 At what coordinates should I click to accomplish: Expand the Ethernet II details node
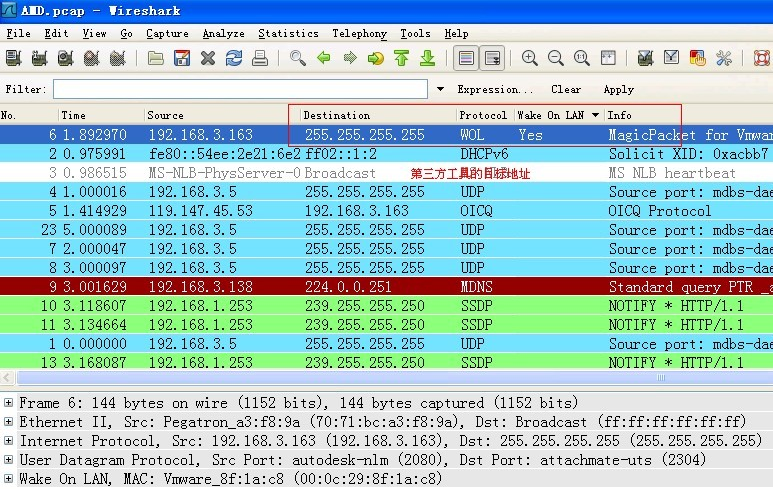pyautogui.click(x=8, y=421)
